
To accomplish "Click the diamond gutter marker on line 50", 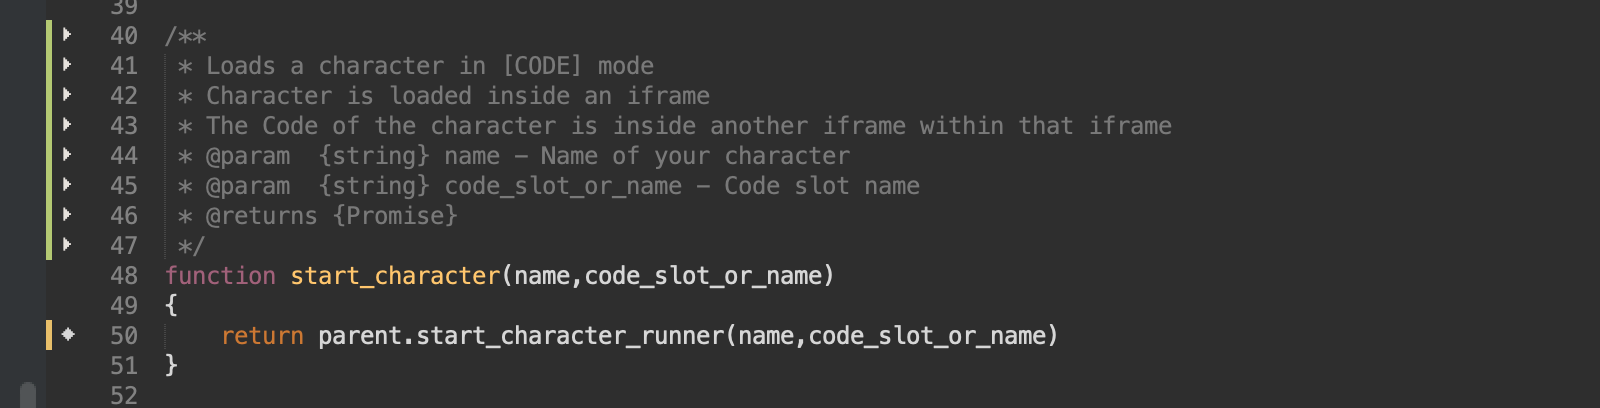I will [x=68, y=335].
